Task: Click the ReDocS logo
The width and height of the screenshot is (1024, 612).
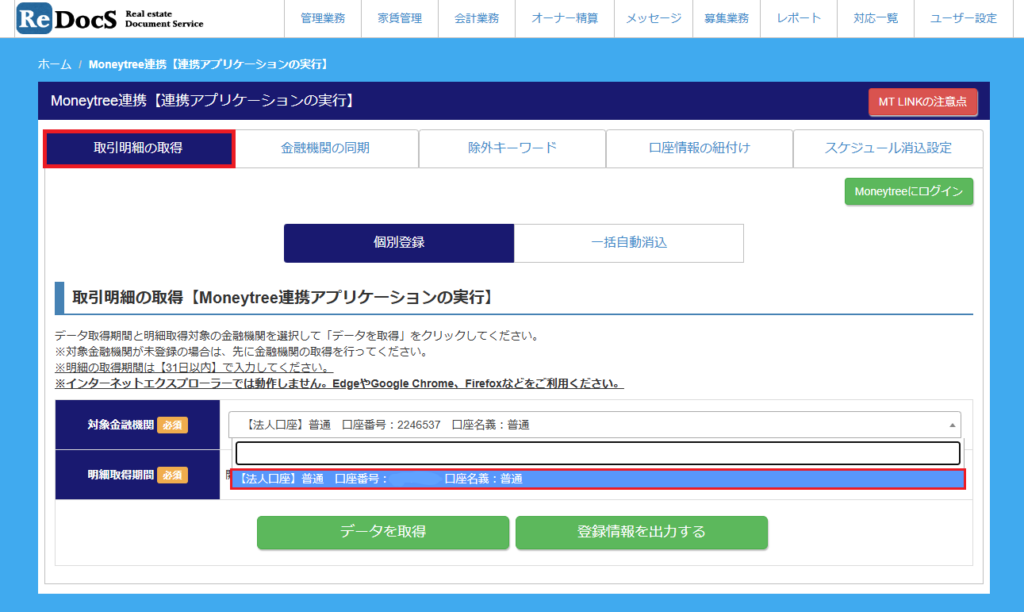Action: coord(110,18)
